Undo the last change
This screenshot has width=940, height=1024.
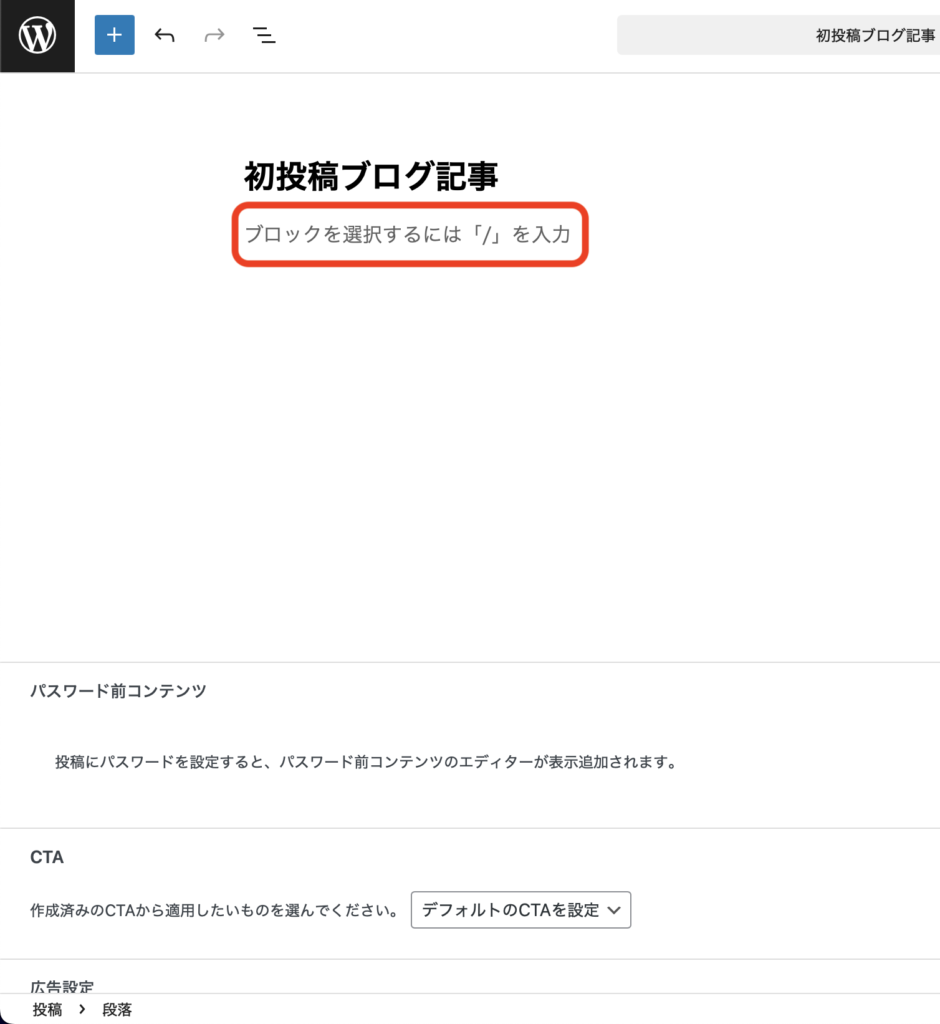click(165, 36)
